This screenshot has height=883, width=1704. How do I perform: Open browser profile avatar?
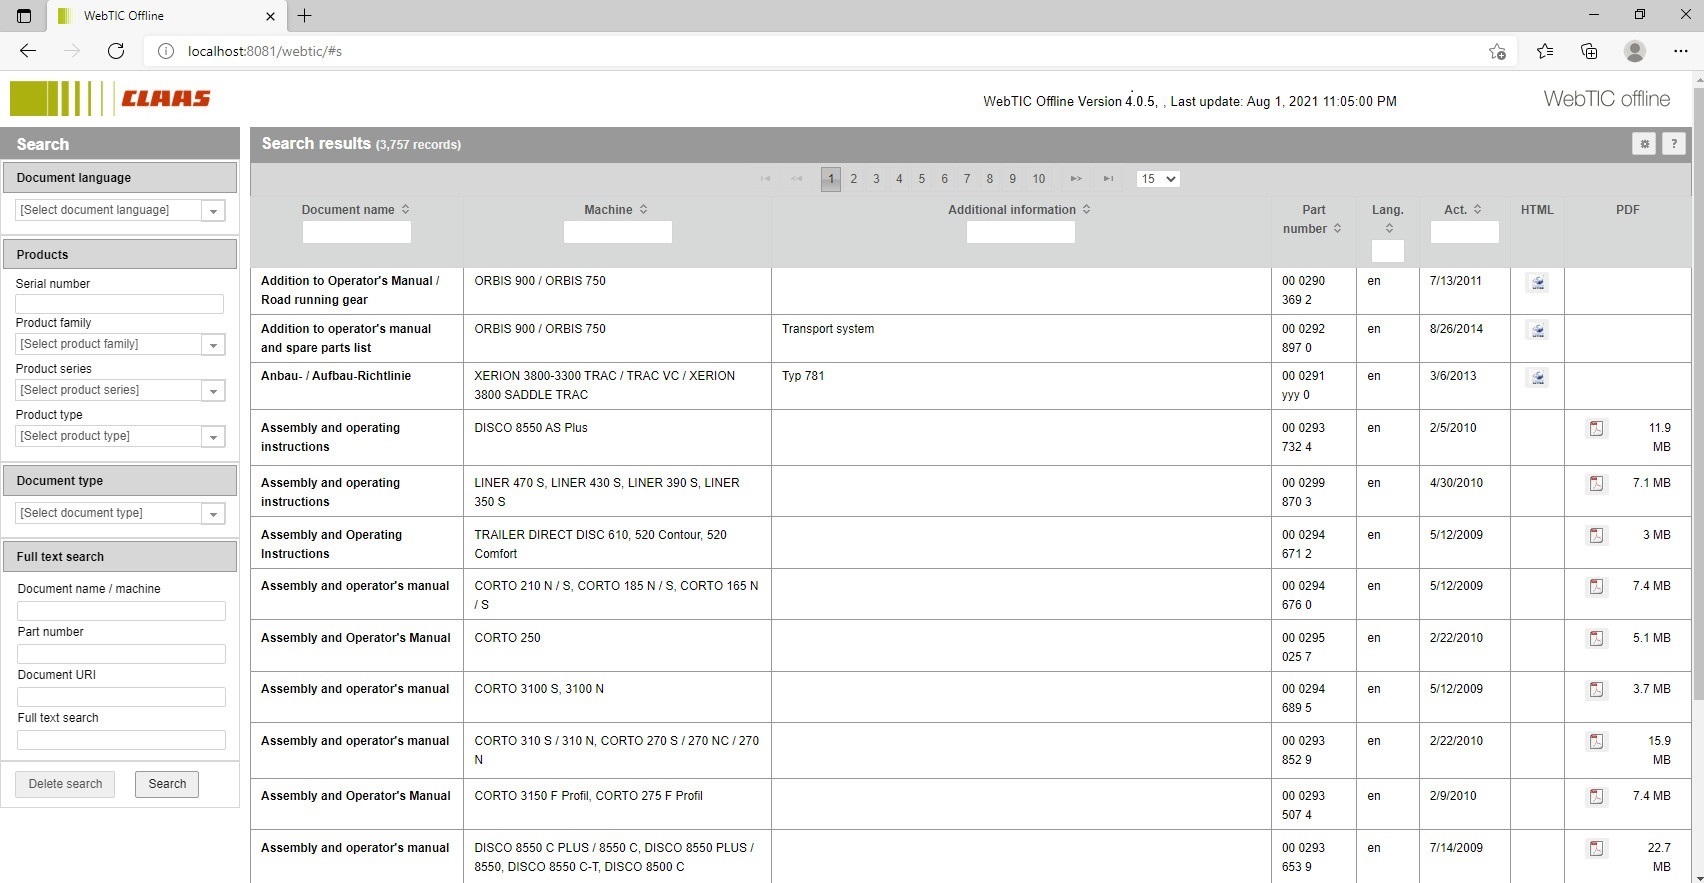pos(1635,51)
